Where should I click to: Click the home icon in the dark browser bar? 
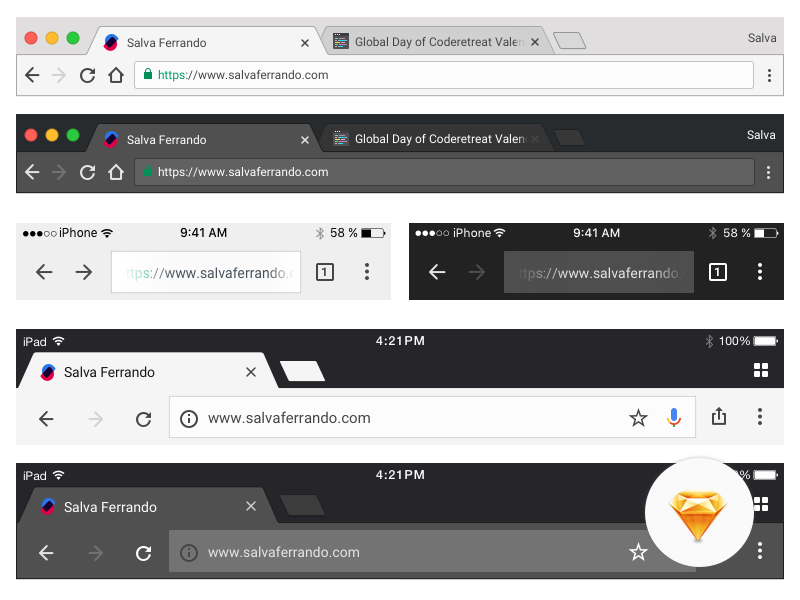click(x=115, y=171)
